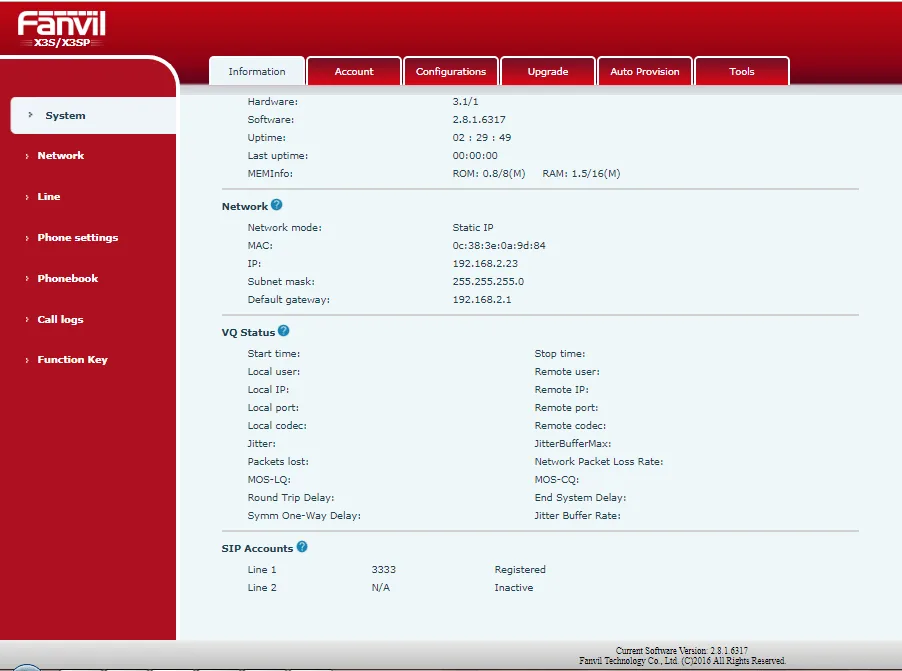The height and width of the screenshot is (671, 902).
Task: Open the Auto Provision tab
Action: tap(645, 70)
